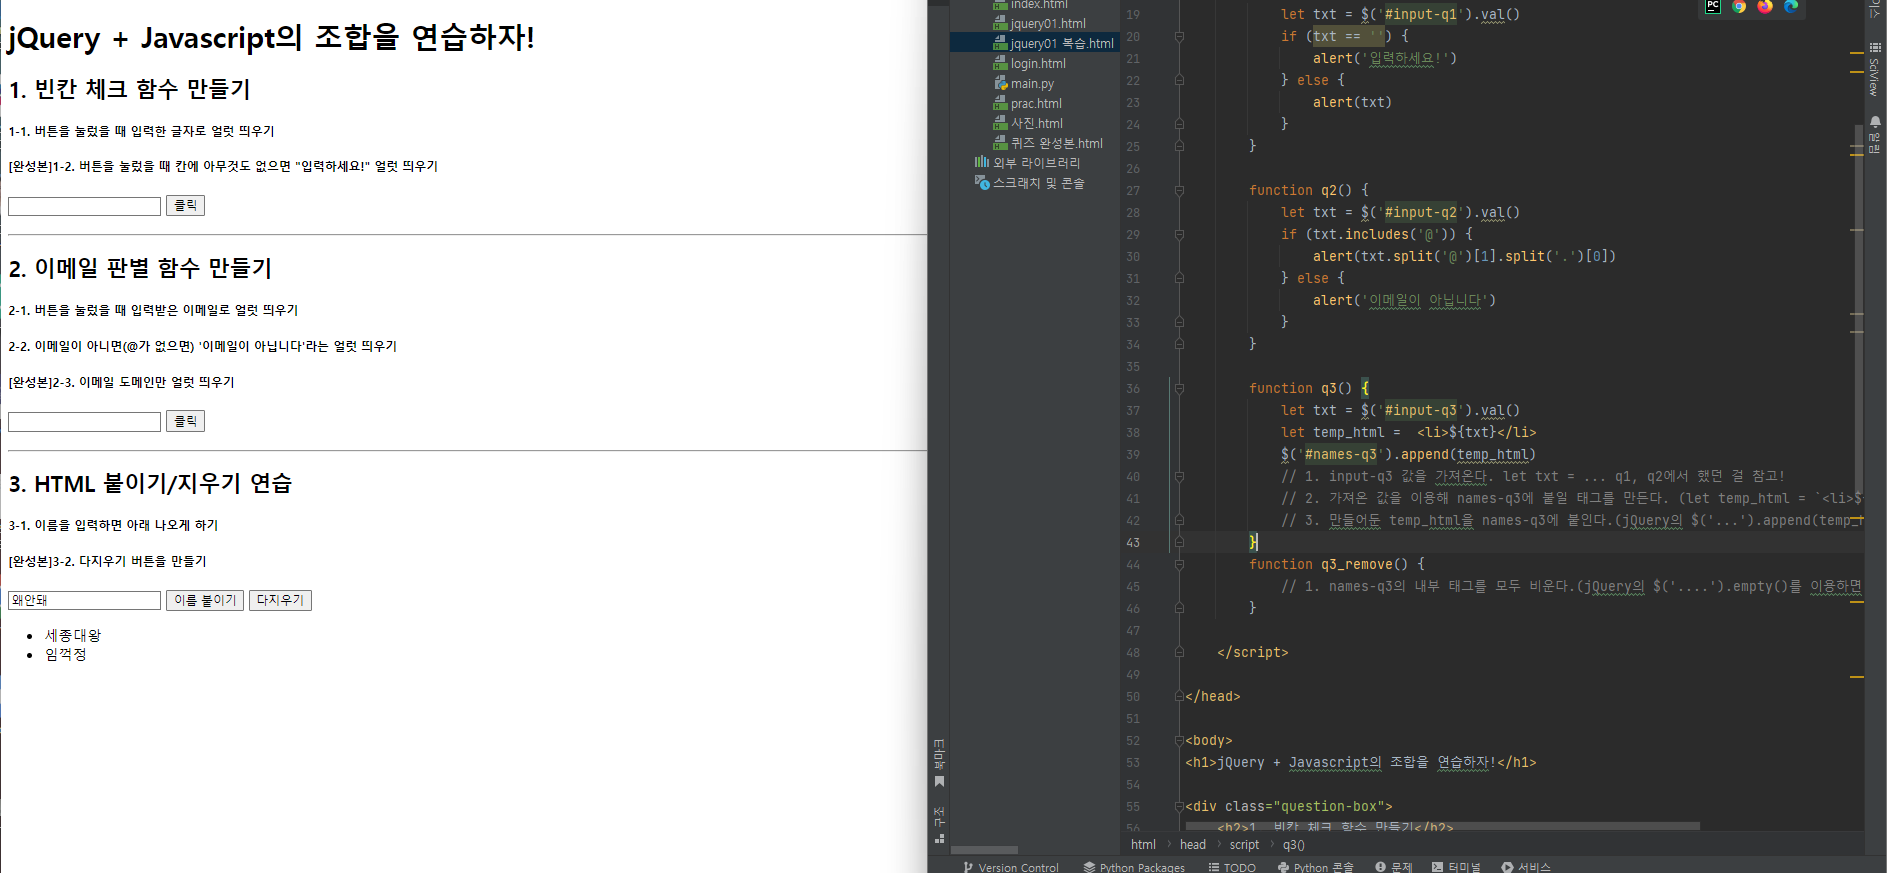Select the 퀴즈 완성본.html file icon

coord(1000,143)
